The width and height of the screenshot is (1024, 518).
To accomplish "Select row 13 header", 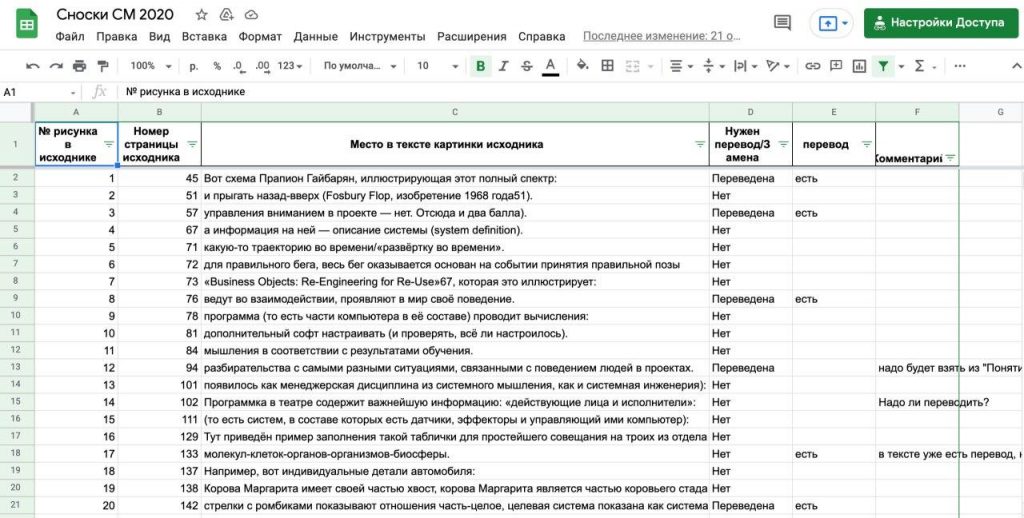I will (16, 368).
